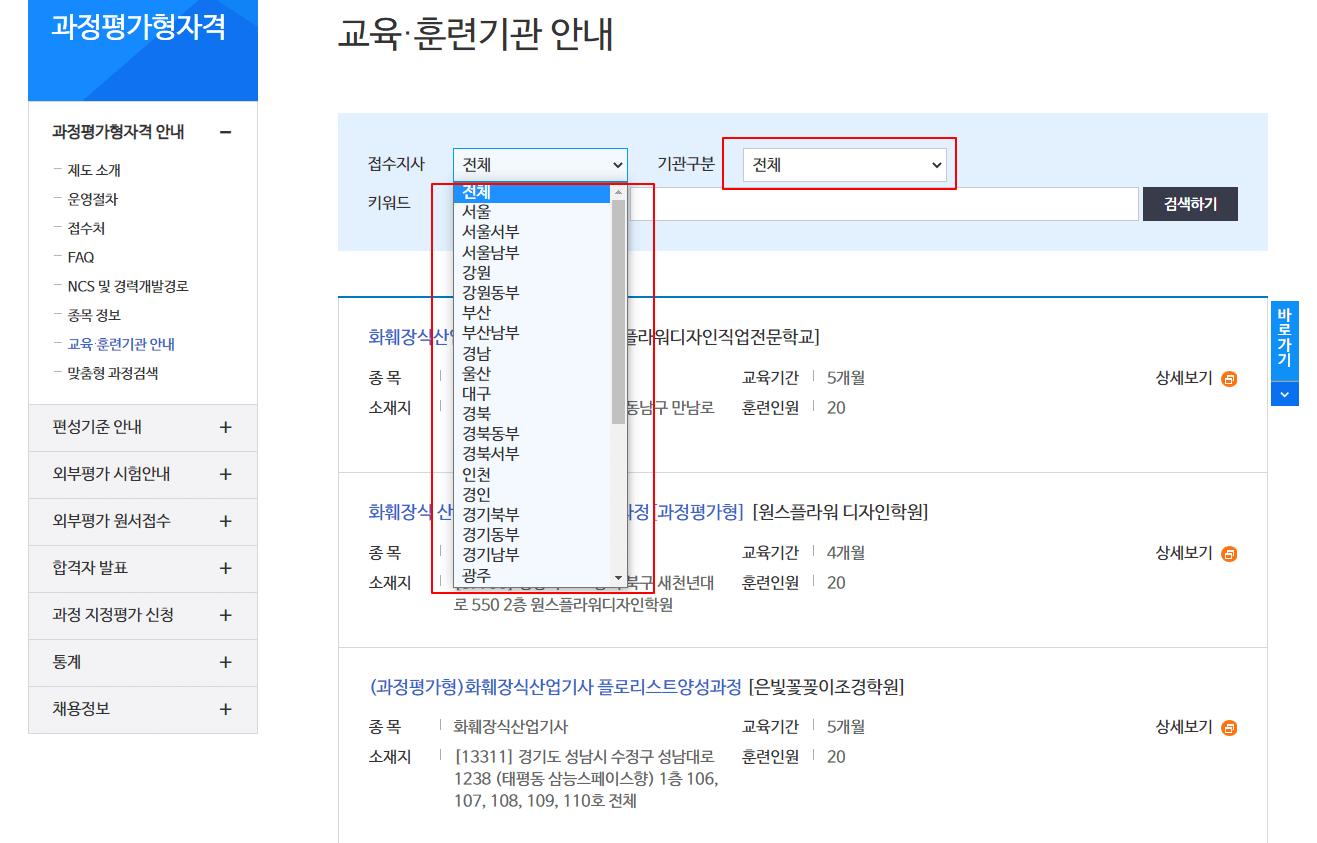Click the down arrow under 바로가기
The height and width of the screenshot is (843, 1317).
point(1284,394)
